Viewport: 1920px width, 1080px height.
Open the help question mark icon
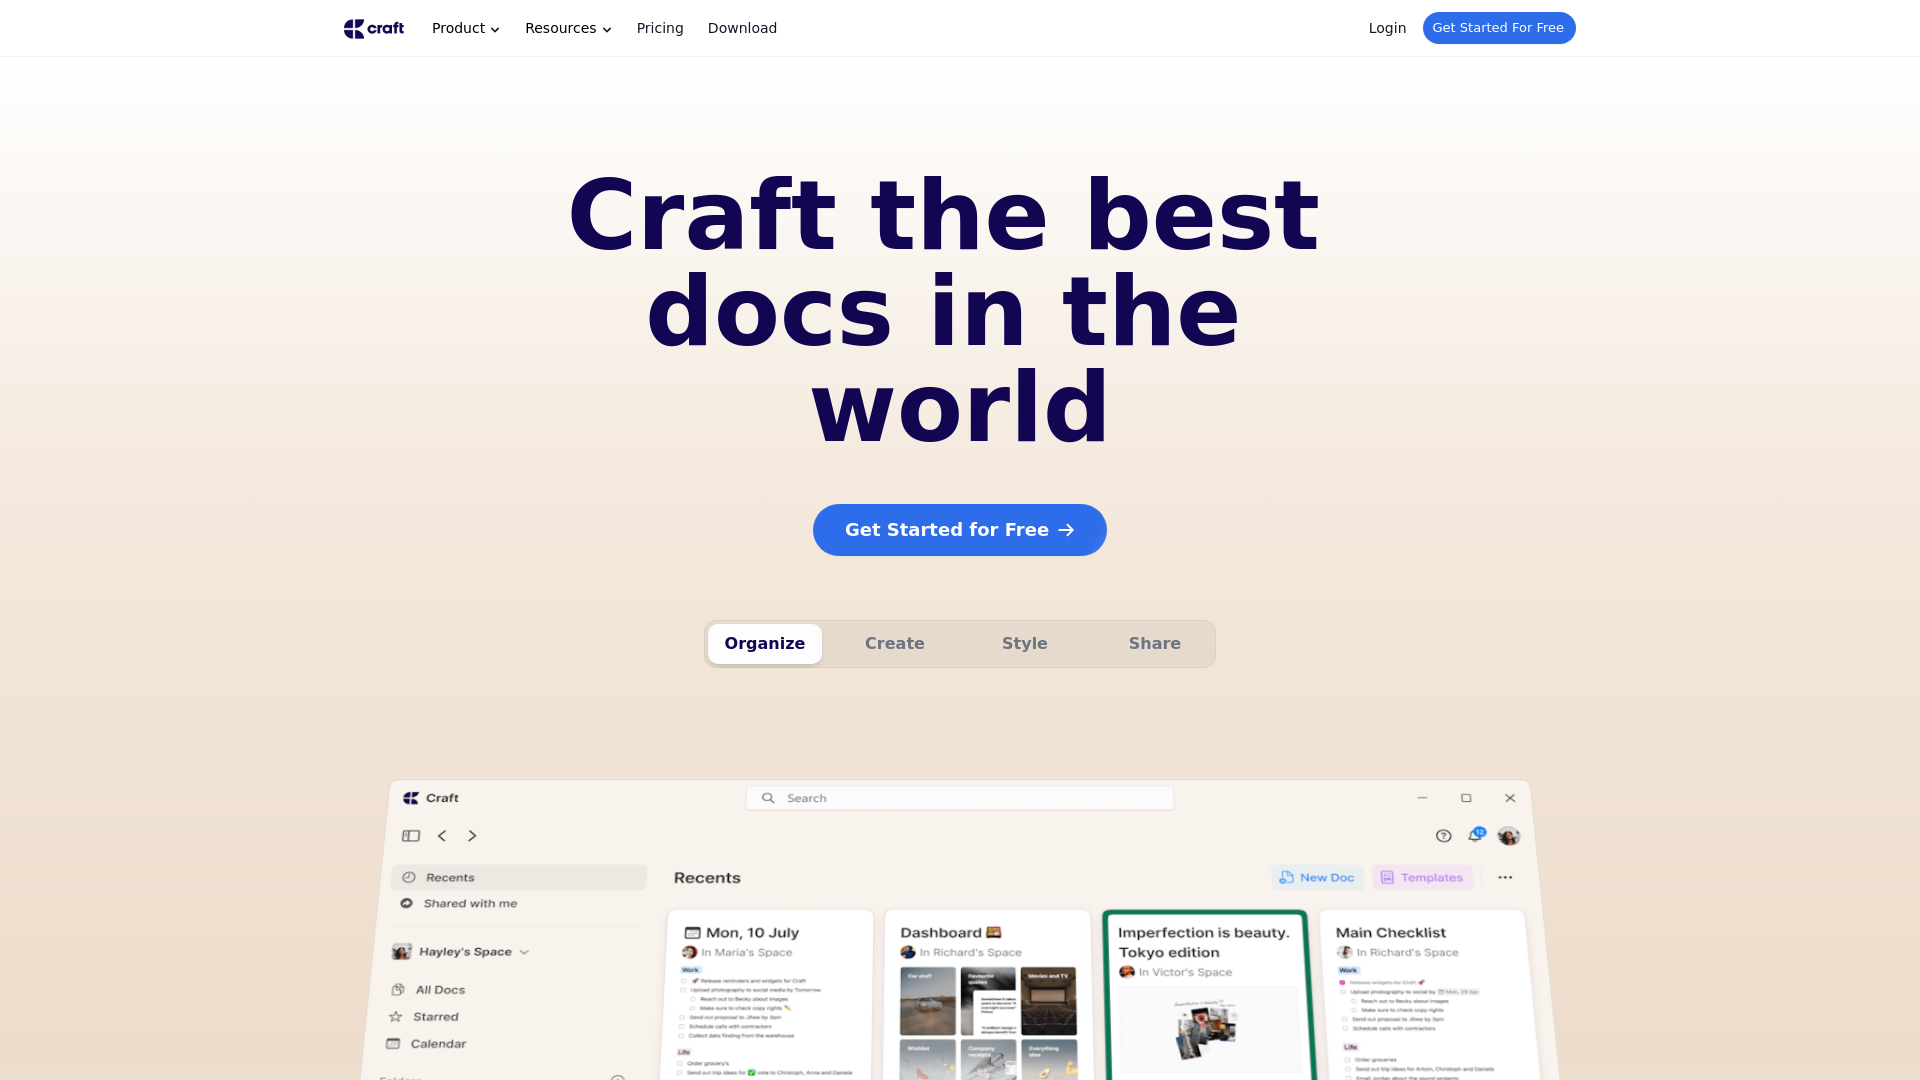click(1444, 836)
